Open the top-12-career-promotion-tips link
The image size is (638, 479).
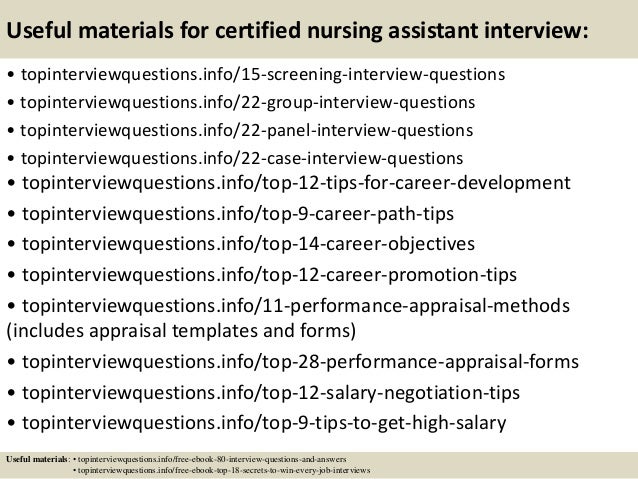pyautogui.click(x=269, y=275)
